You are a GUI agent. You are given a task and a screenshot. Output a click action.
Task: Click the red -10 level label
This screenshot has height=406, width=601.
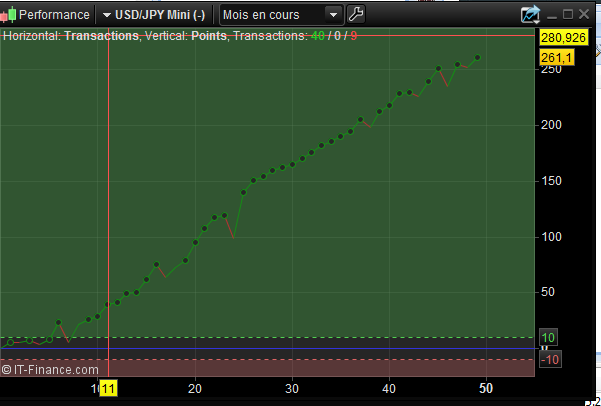[x=550, y=360]
